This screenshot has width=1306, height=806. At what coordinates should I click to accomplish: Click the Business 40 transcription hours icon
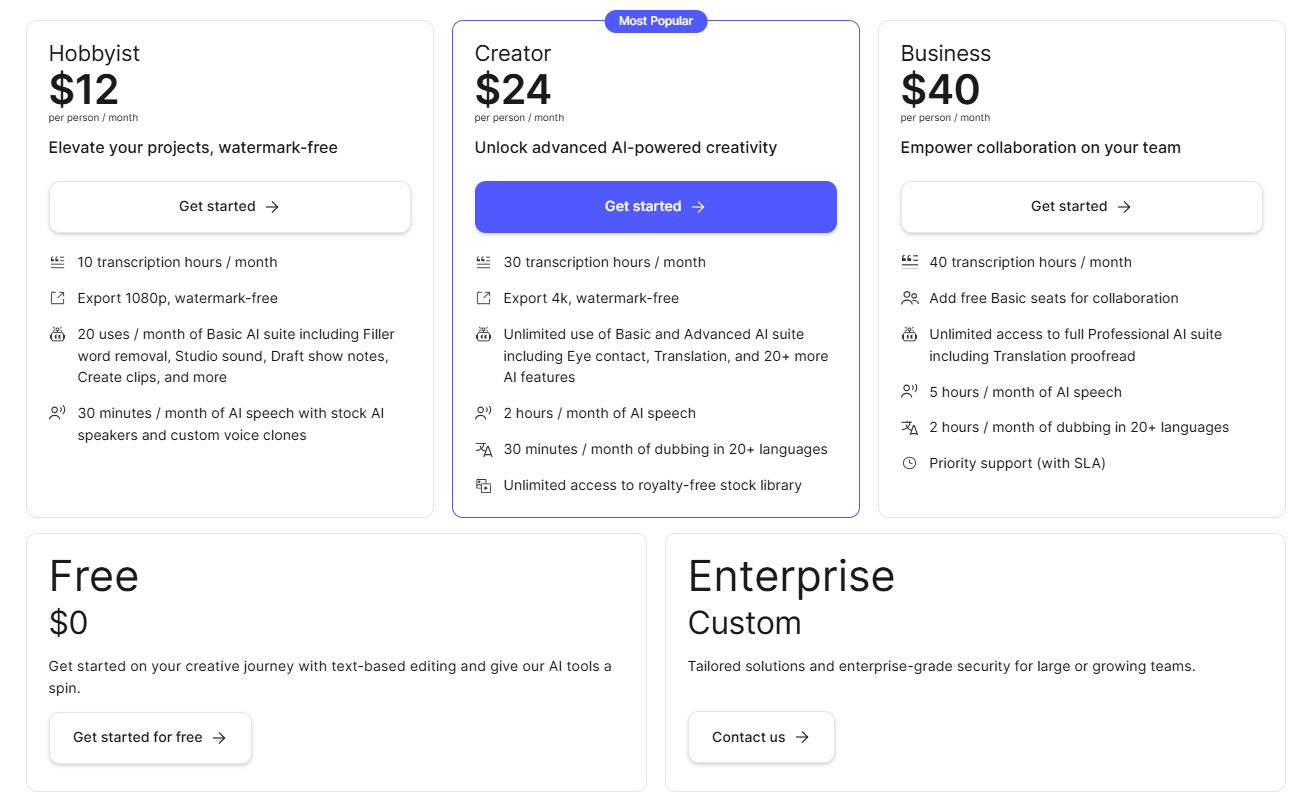[x=909, y=262]
